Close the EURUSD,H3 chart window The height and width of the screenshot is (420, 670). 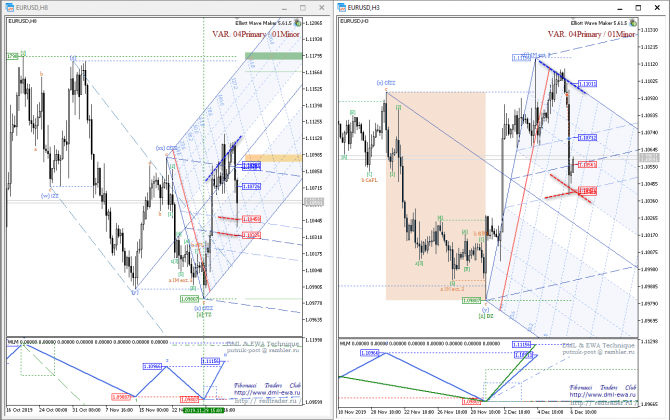coord(657,8)
